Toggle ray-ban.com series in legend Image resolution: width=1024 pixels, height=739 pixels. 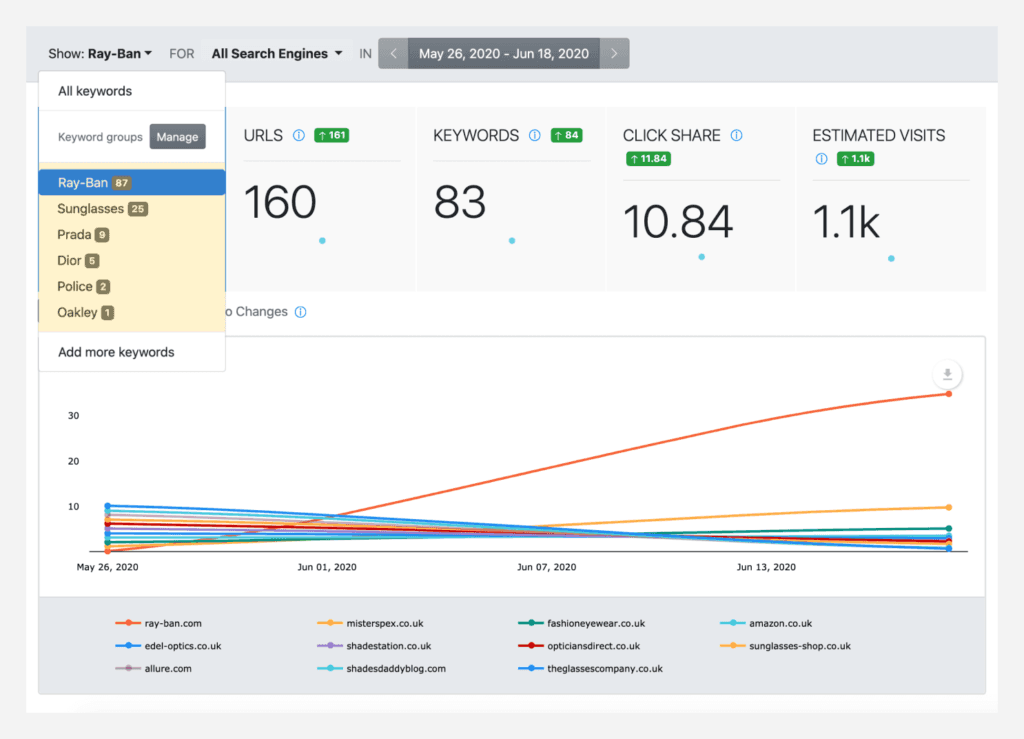(x=158, y=623)
